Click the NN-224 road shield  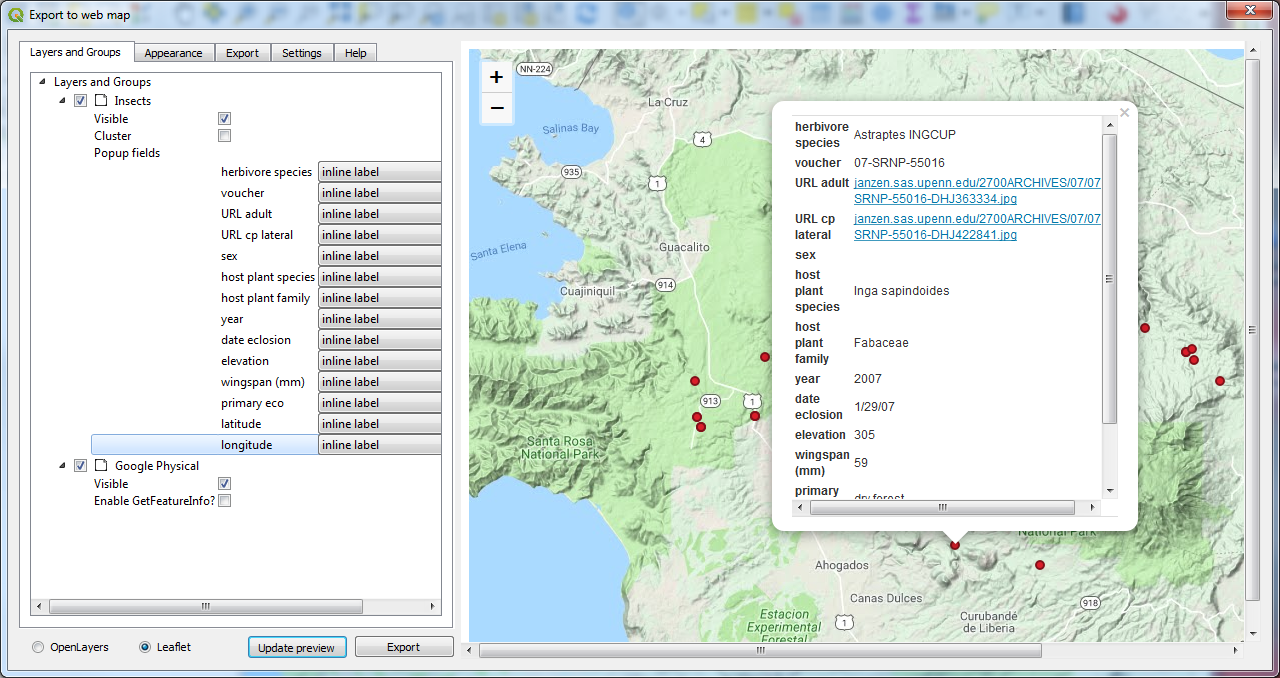tap(536, 70)
